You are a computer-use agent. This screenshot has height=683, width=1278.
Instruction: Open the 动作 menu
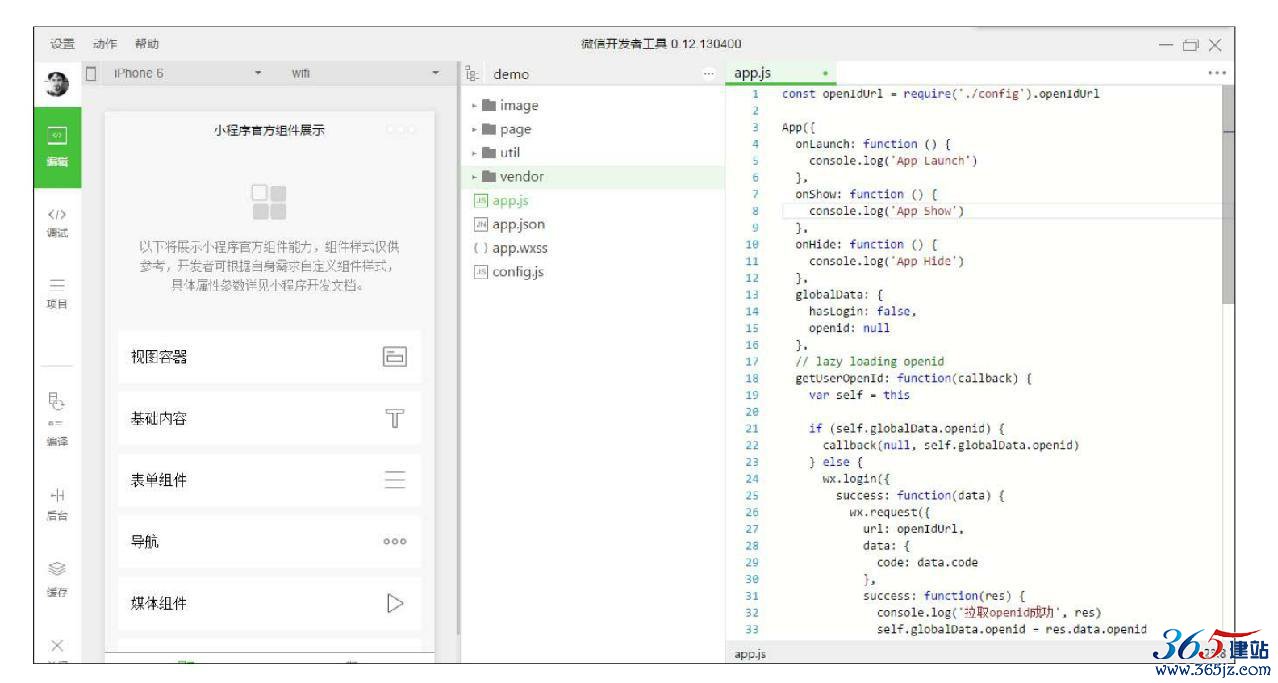105,44
